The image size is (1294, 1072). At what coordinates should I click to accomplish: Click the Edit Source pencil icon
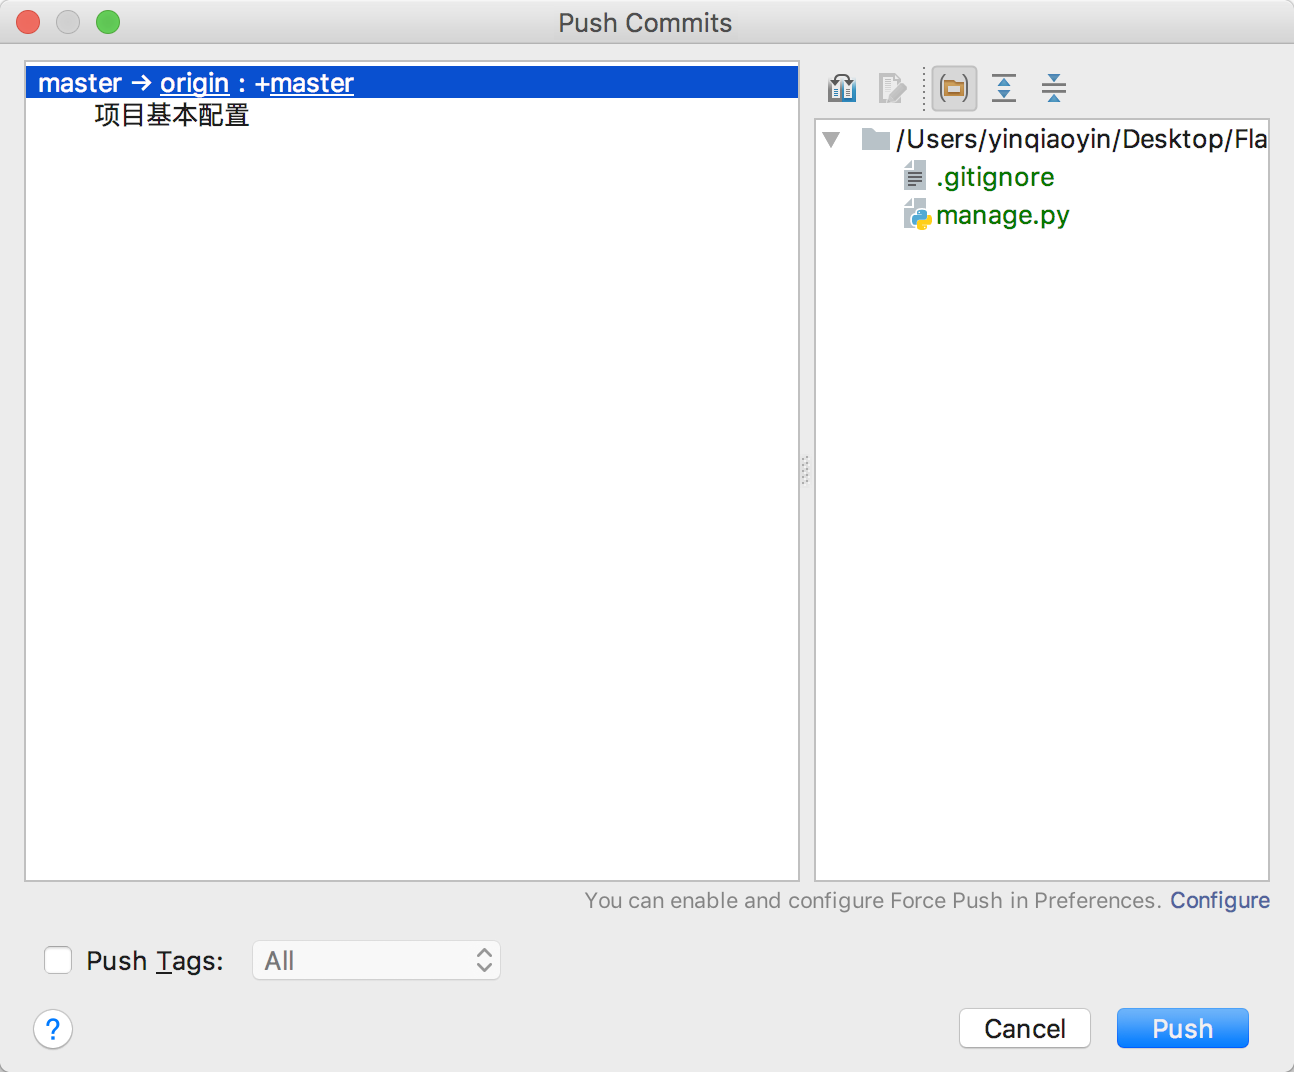point(891,88)
